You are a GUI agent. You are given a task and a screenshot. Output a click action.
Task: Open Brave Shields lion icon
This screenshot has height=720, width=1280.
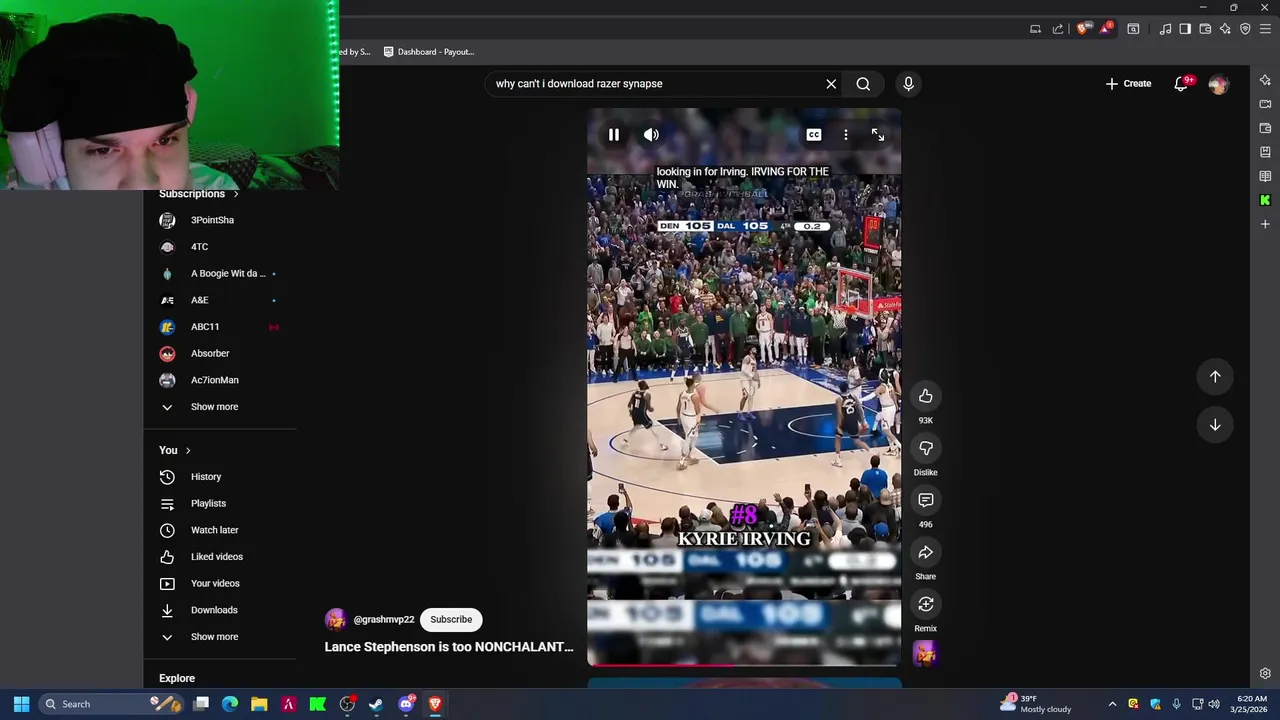(x=1082, y=29)
